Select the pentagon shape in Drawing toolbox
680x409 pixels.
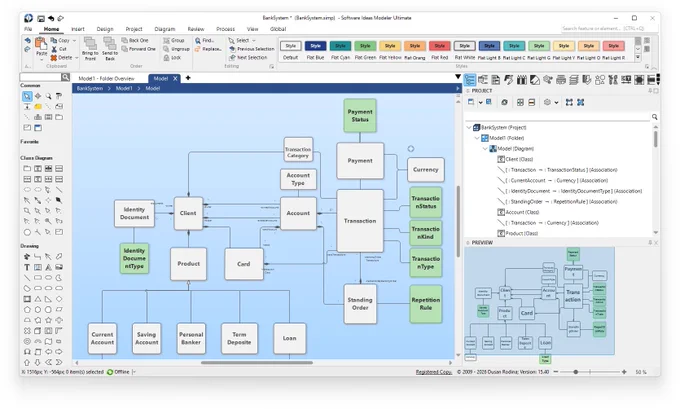pyautogui.click(x=27, y=310)
